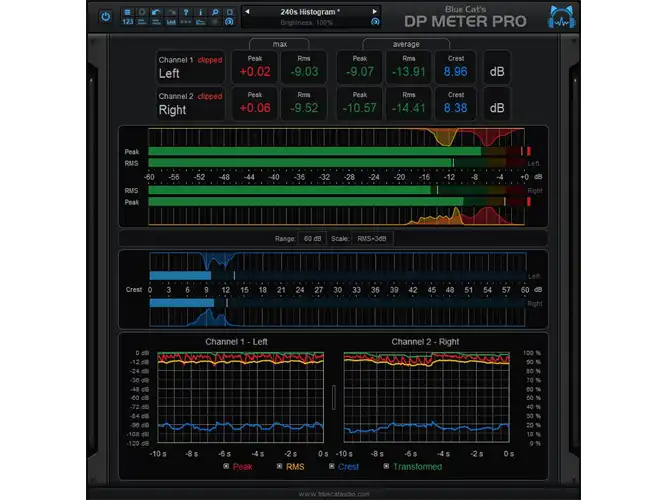Click the Left crest factor meter bar

pos(338,276)
